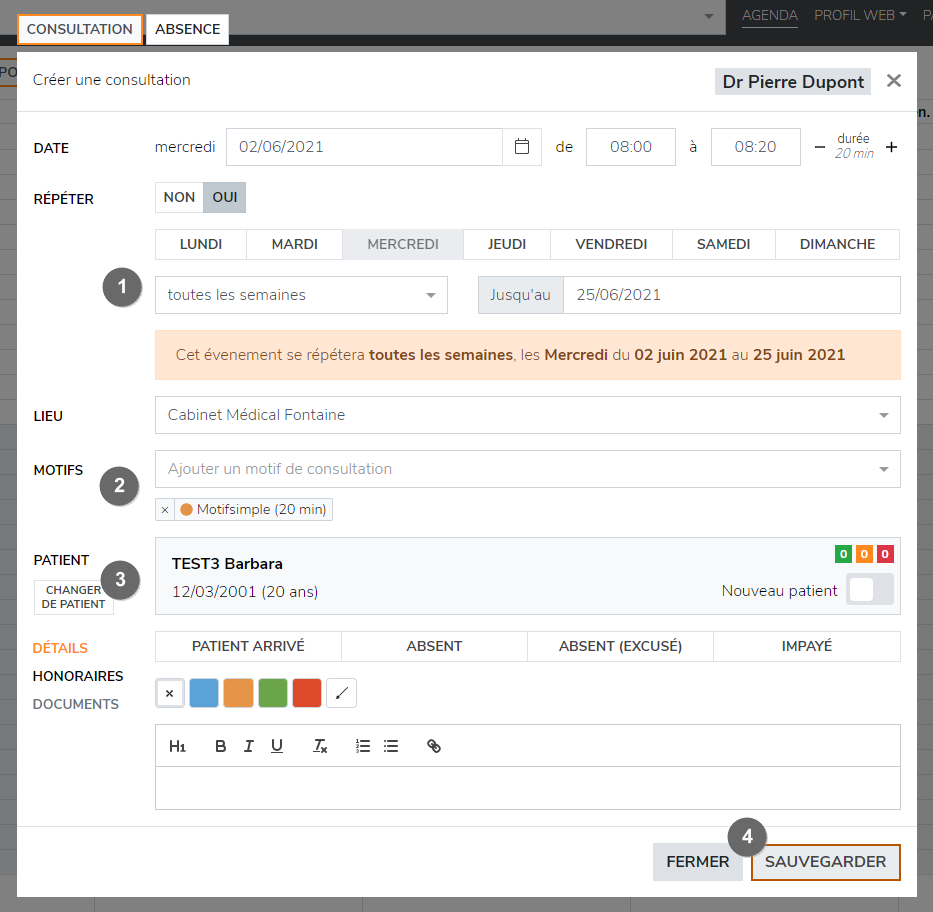Click the CHANGER DE PATIENT button
The image size is (933, 912).
pyautogui.click(x=74, y=597)
